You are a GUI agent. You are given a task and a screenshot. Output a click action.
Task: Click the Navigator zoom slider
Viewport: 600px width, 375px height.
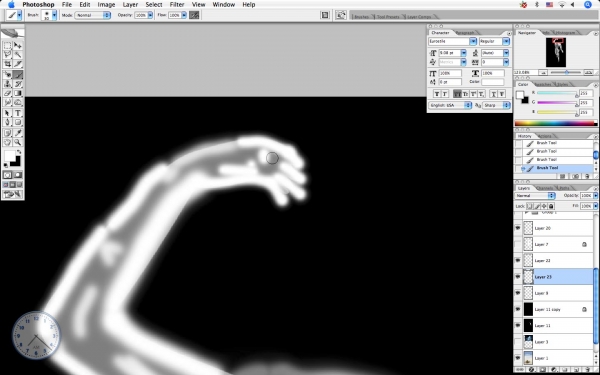pyautogui.click(x=567, y=72)
